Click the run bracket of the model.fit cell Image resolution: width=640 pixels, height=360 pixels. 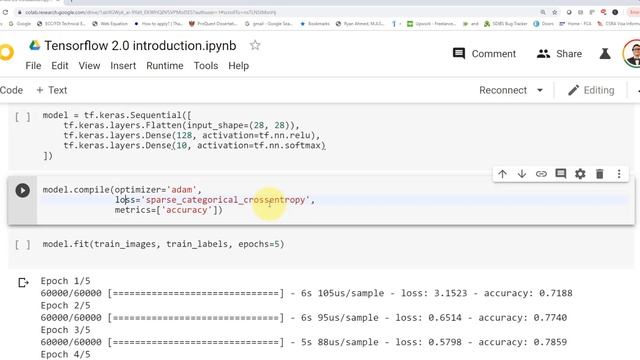(x=22, y=244)
